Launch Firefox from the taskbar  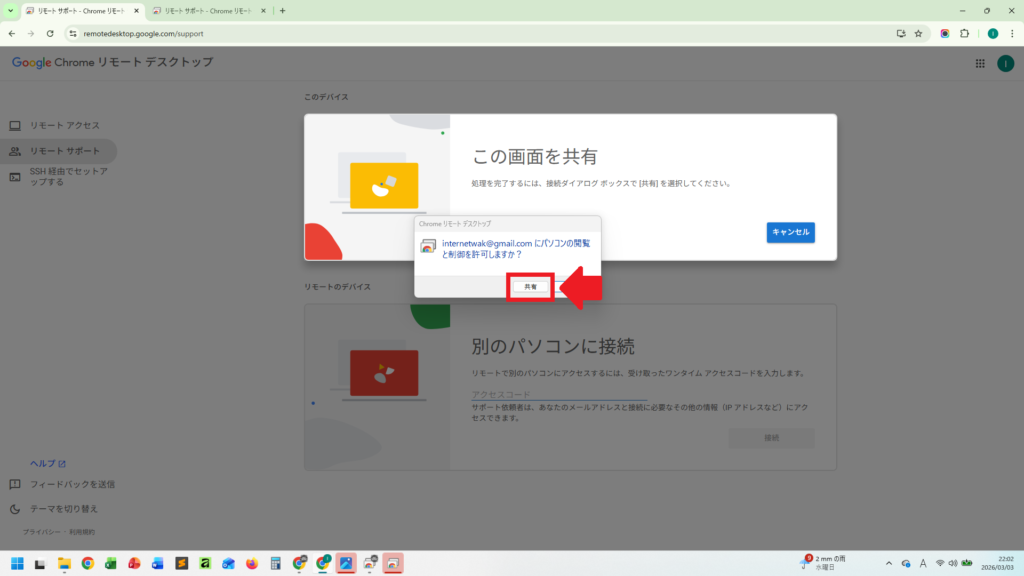click(251, 563)
